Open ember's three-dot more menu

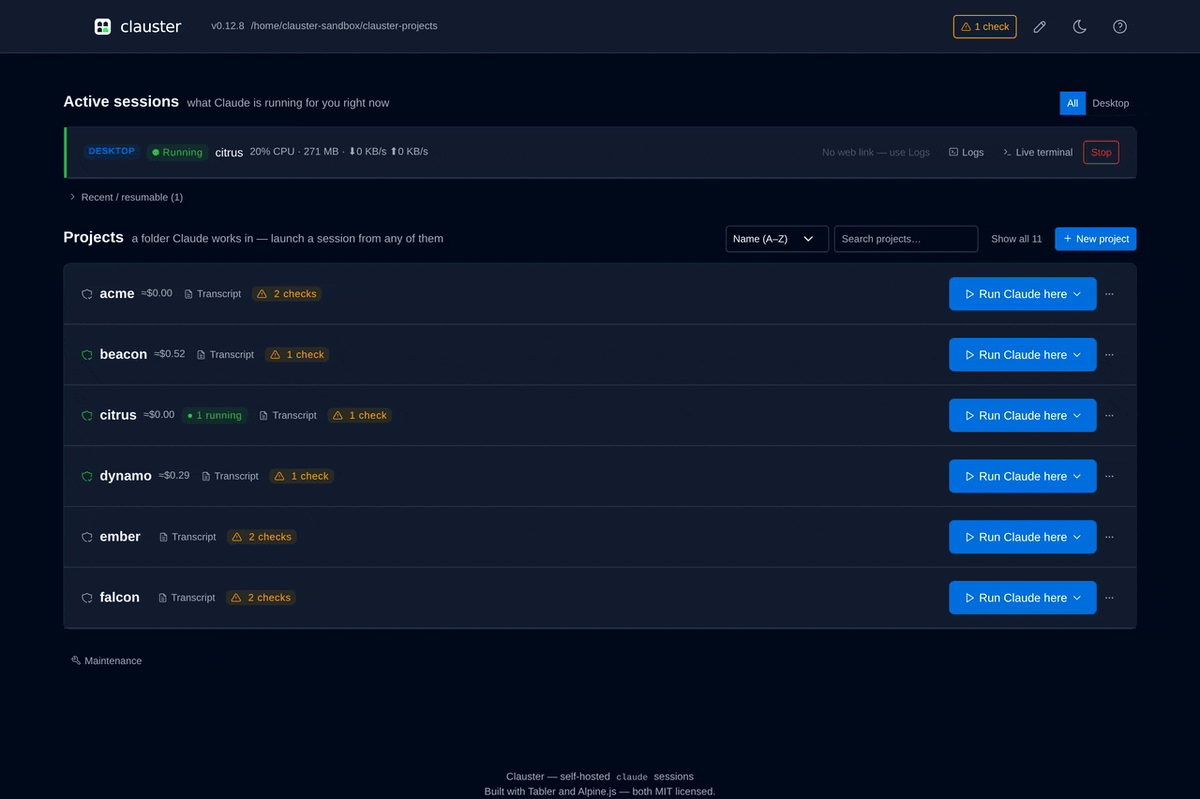click(1110, 537)
